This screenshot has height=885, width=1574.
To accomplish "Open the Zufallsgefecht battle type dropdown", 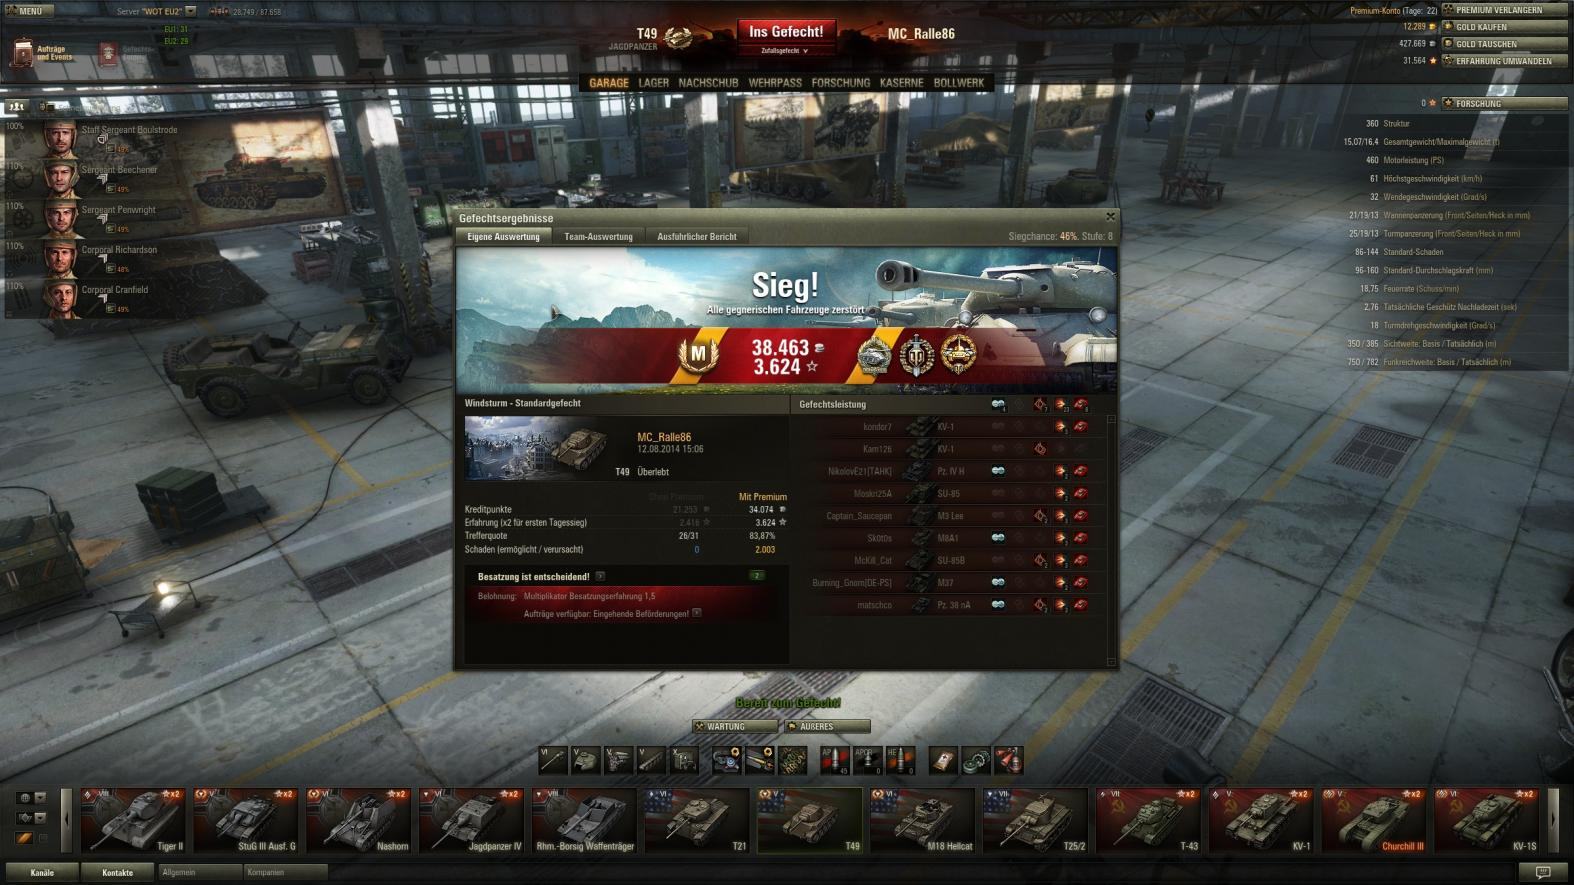I will (785, 51).
